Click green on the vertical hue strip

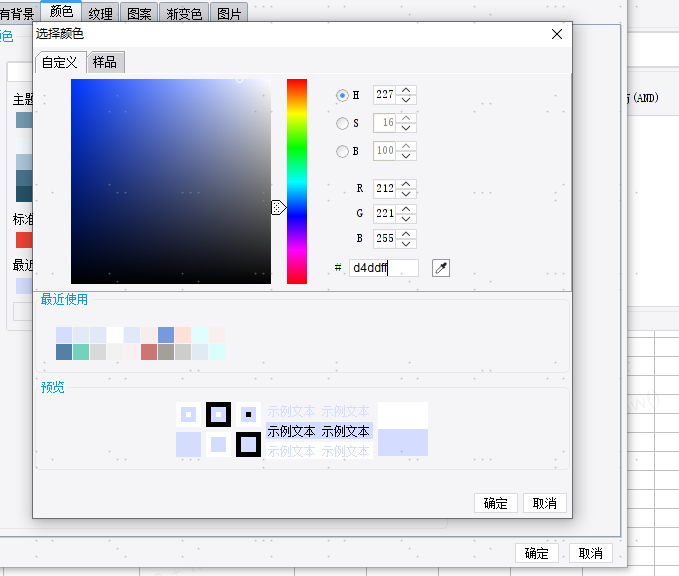297,147
